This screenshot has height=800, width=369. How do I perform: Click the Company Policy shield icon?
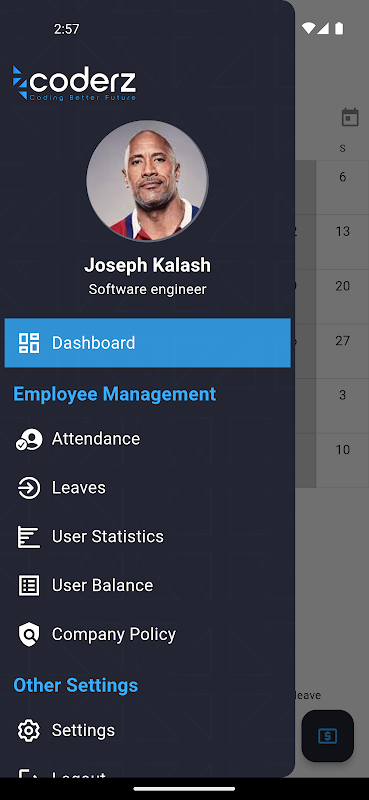(x=29, y=634)
